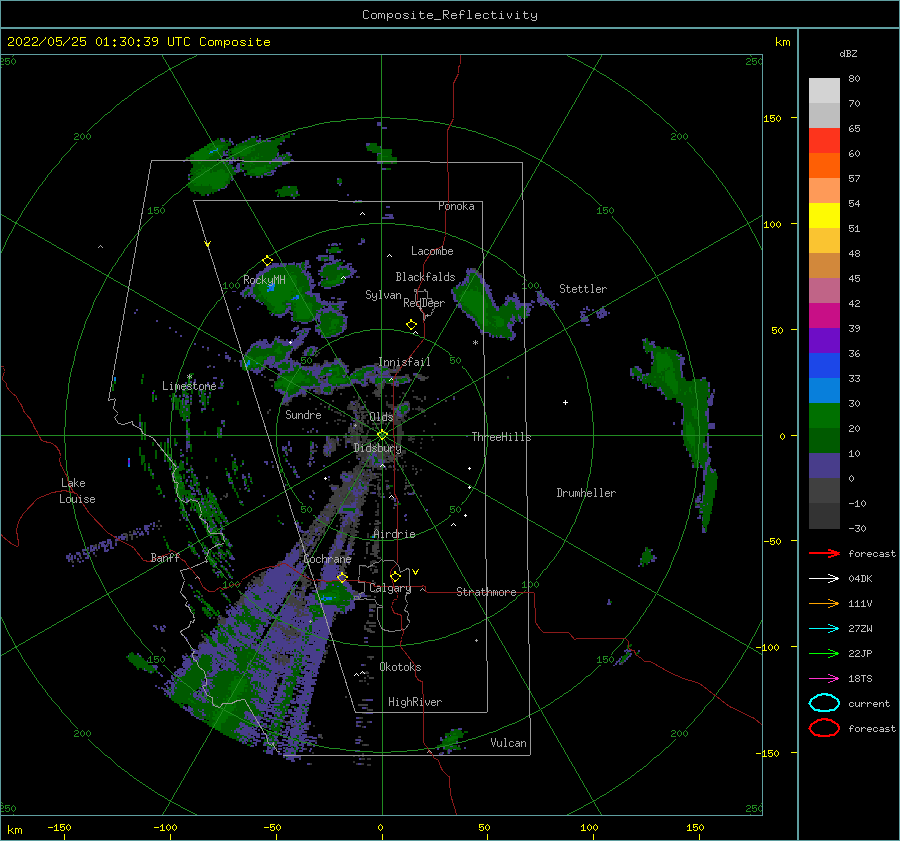Click the dark orange swatch below 60 dBZ

[824, 165]
